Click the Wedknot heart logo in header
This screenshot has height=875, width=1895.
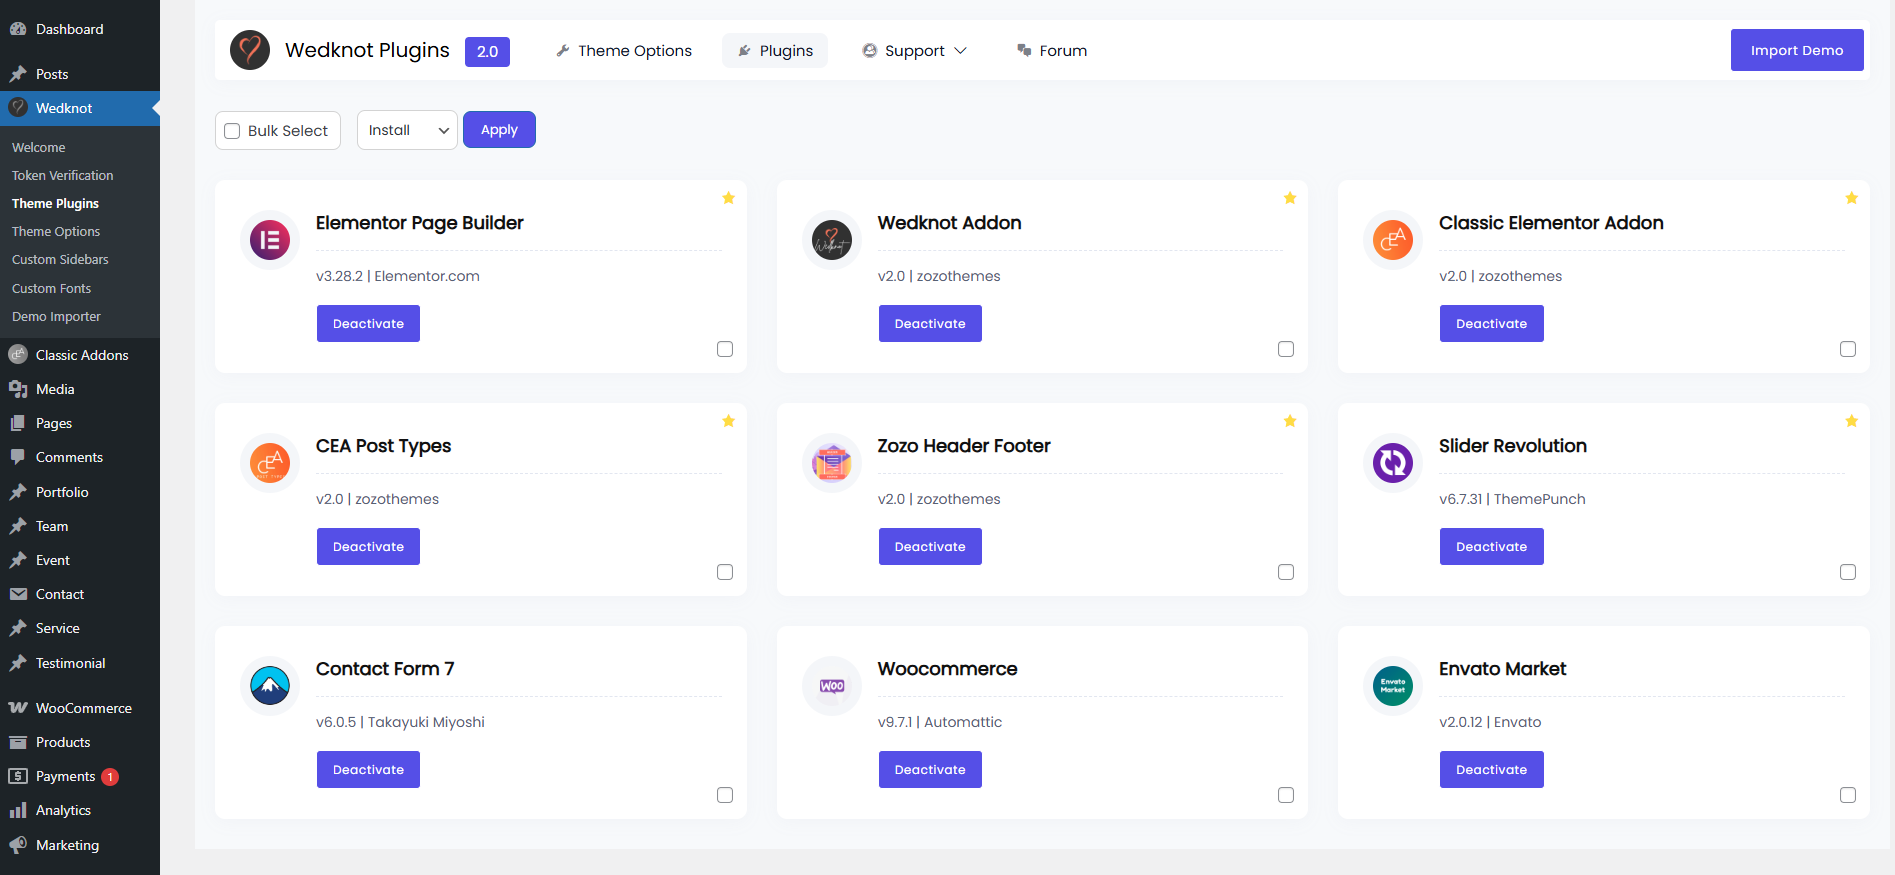click(250, 50)
